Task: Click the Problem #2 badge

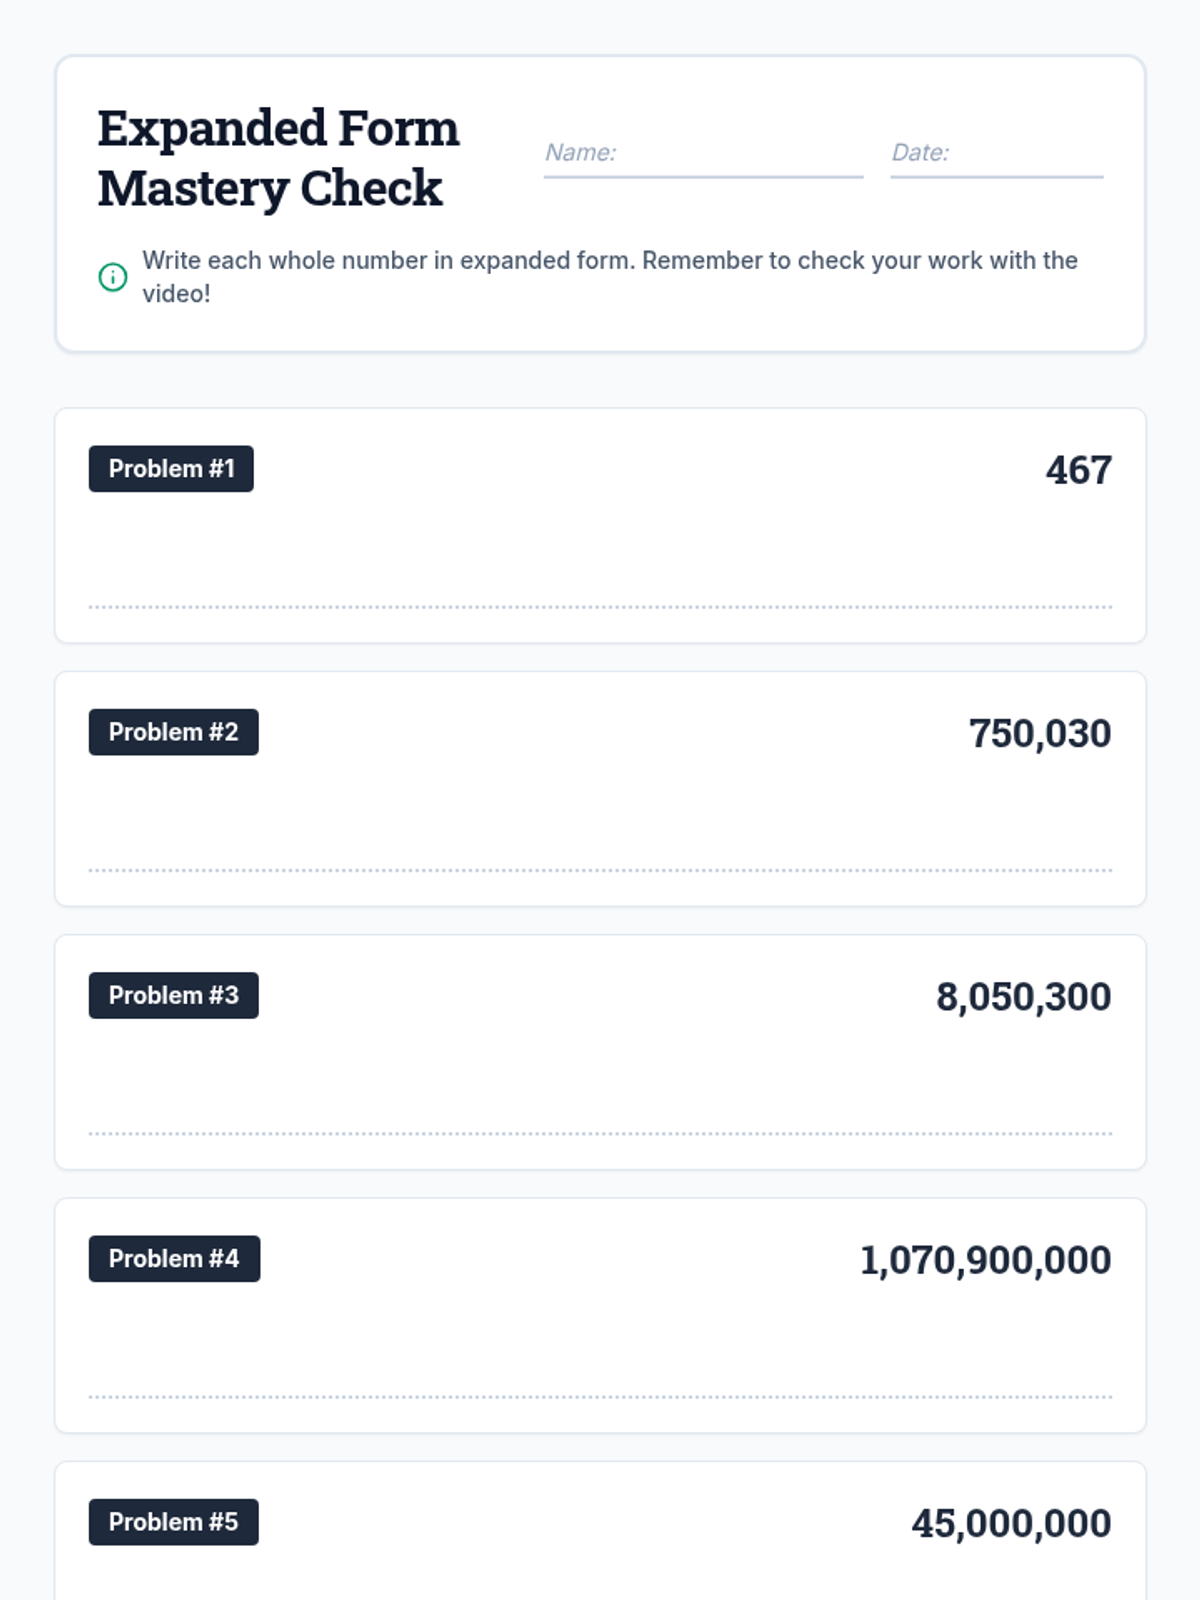Action: click(173, 732)
